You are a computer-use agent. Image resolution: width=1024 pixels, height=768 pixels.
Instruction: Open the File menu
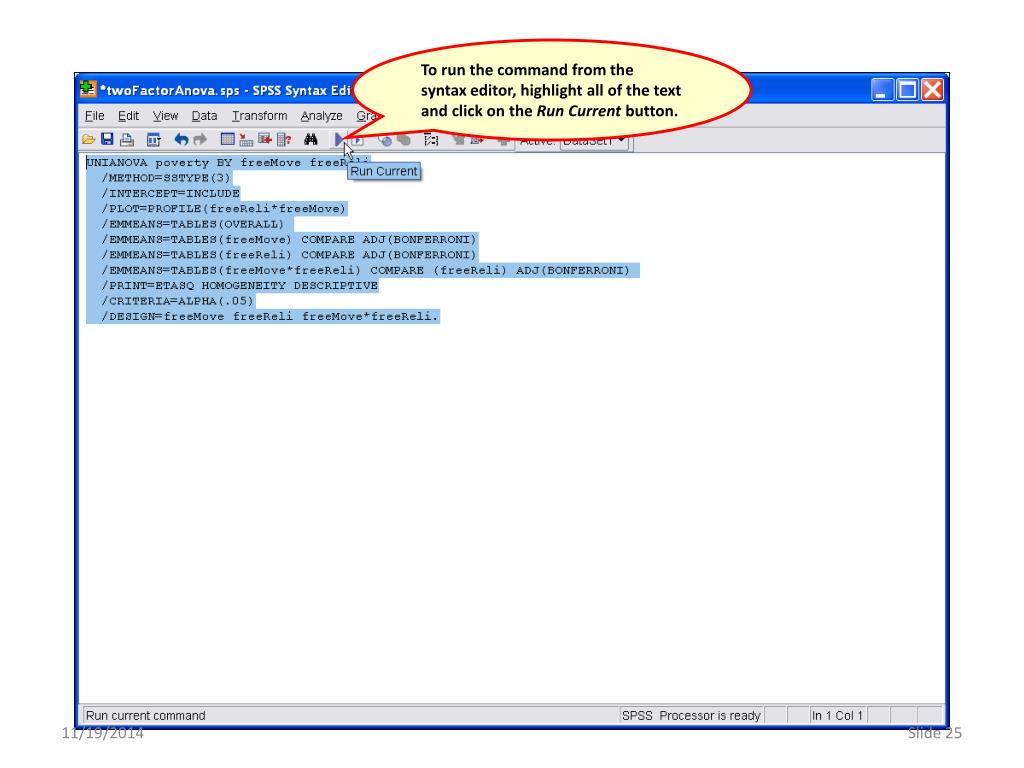[x=95, y=116]
